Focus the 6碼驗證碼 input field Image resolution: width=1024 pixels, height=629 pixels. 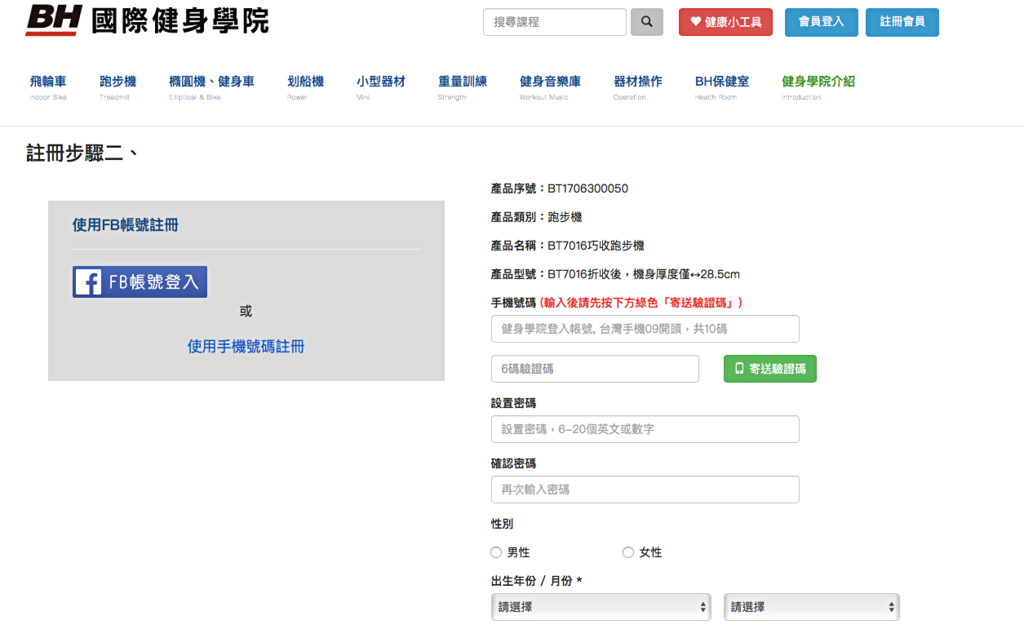point(594,369)
